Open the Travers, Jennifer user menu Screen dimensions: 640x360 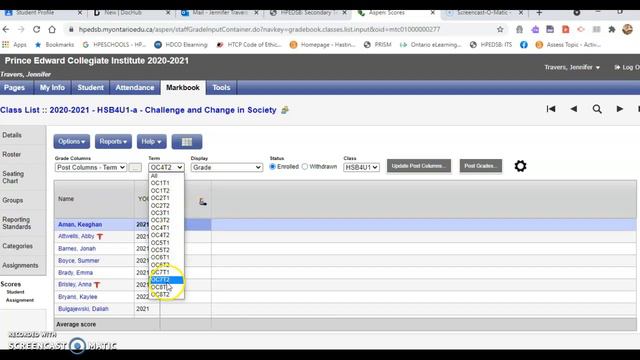coord(572,67)
